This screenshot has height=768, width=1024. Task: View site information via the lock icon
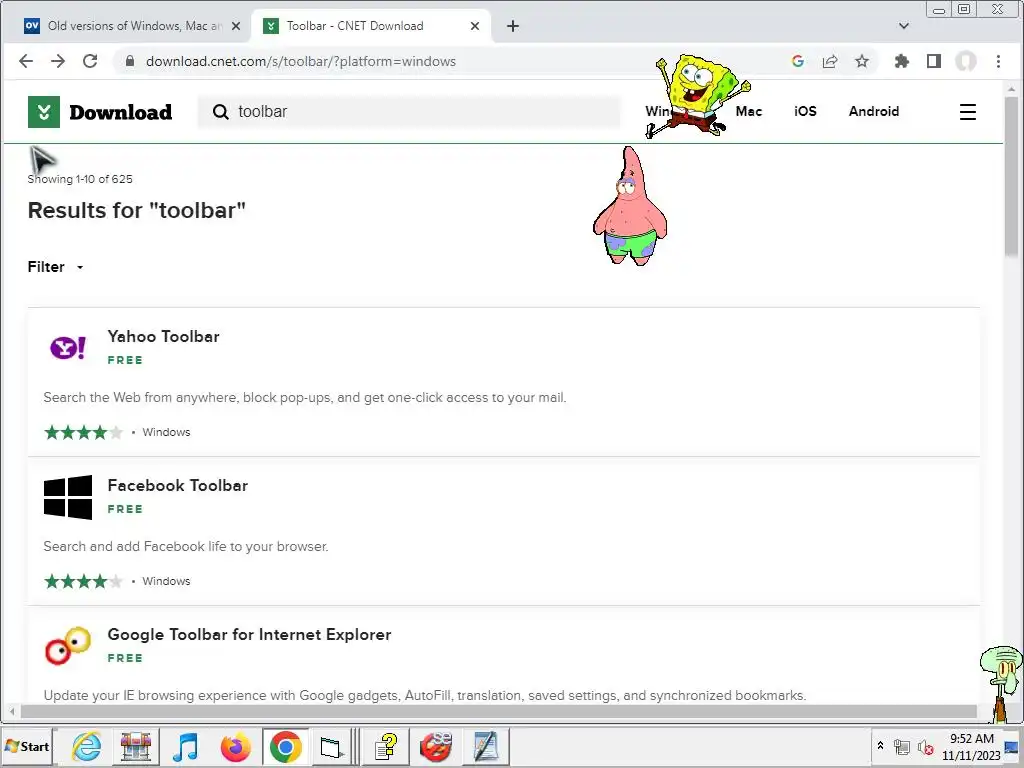click(x=130, y=61)
